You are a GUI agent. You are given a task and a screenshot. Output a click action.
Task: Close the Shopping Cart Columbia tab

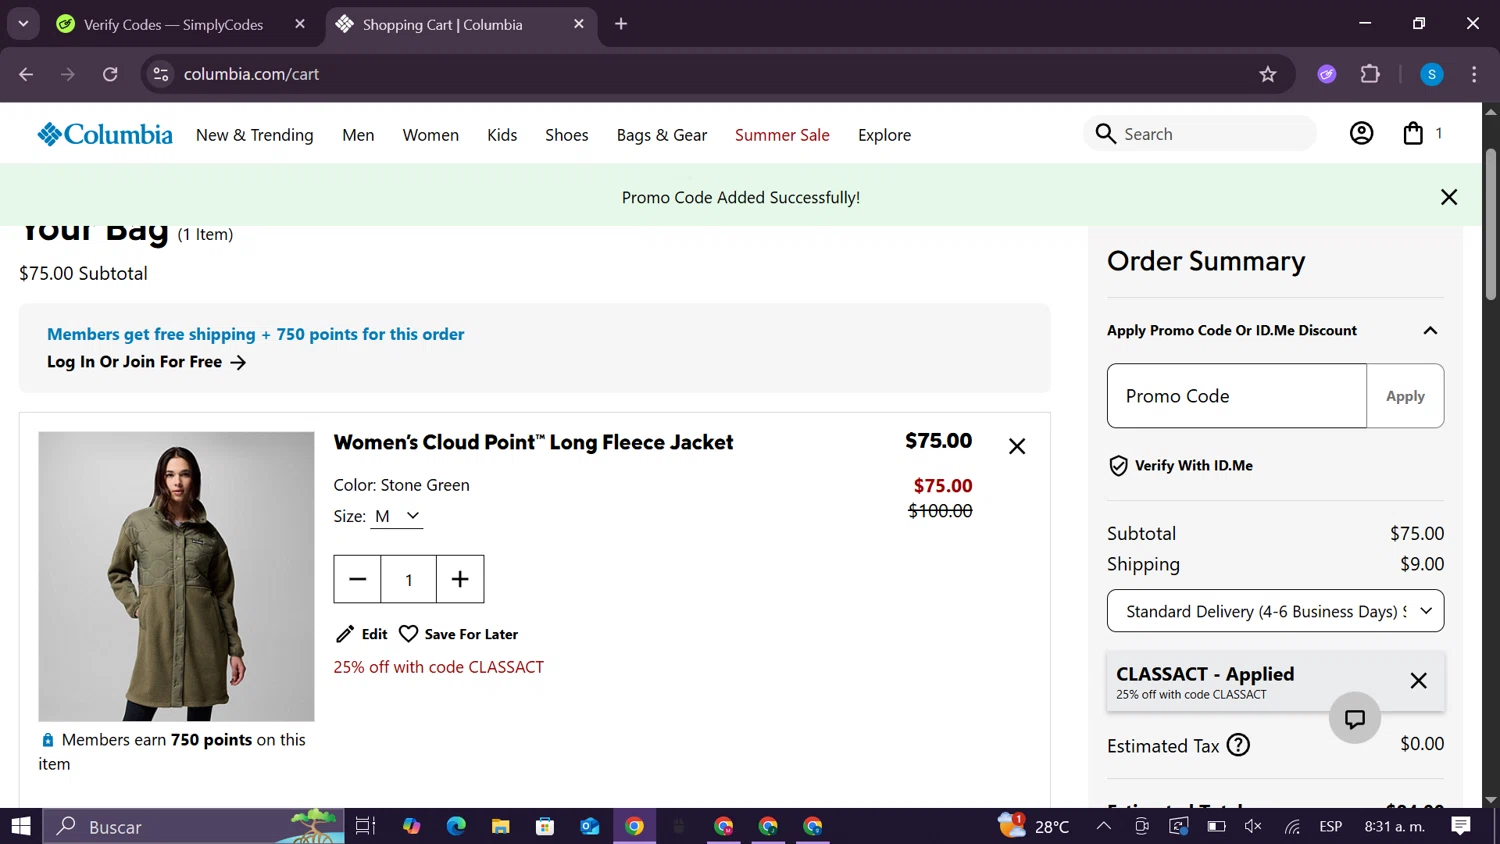579,24
